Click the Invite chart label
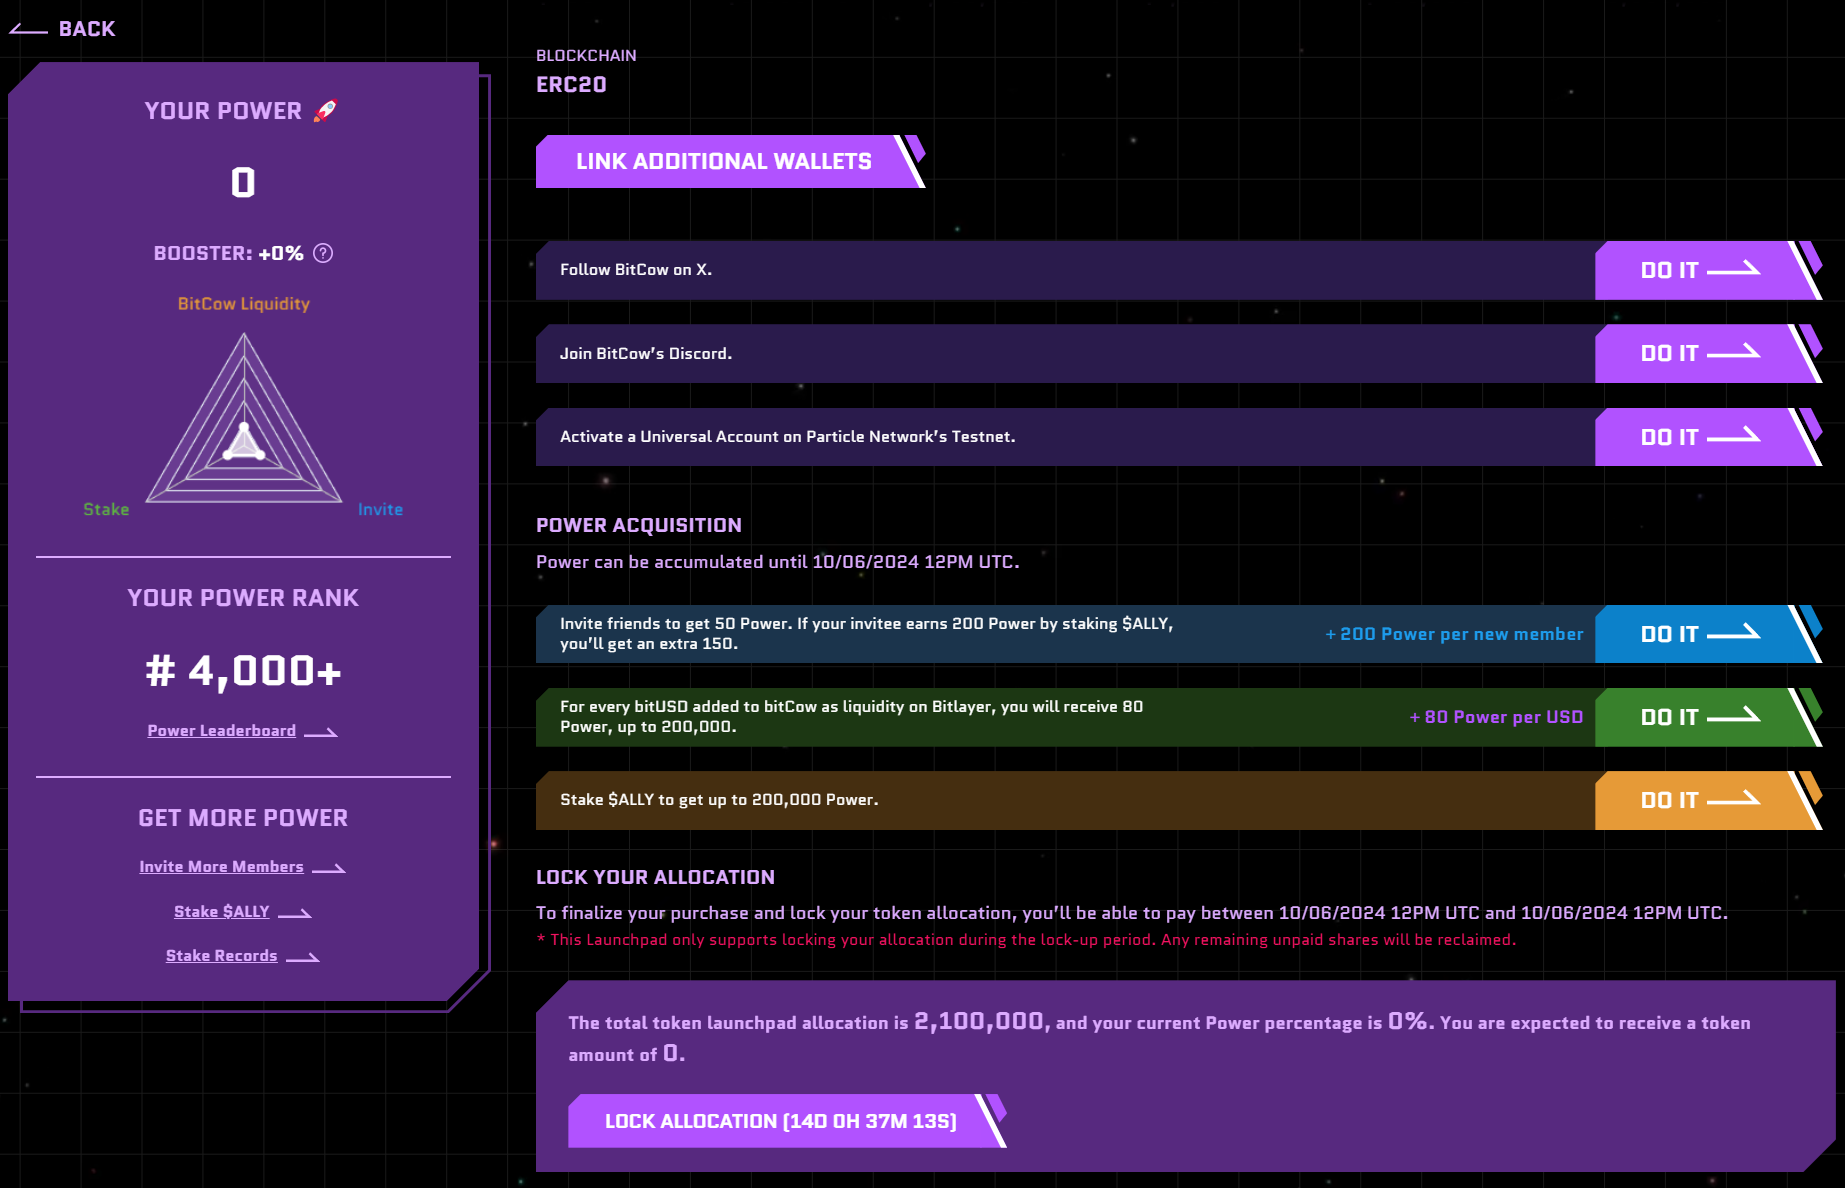Viewport: 1845px width, 1188px height. [x=380, y=510]
